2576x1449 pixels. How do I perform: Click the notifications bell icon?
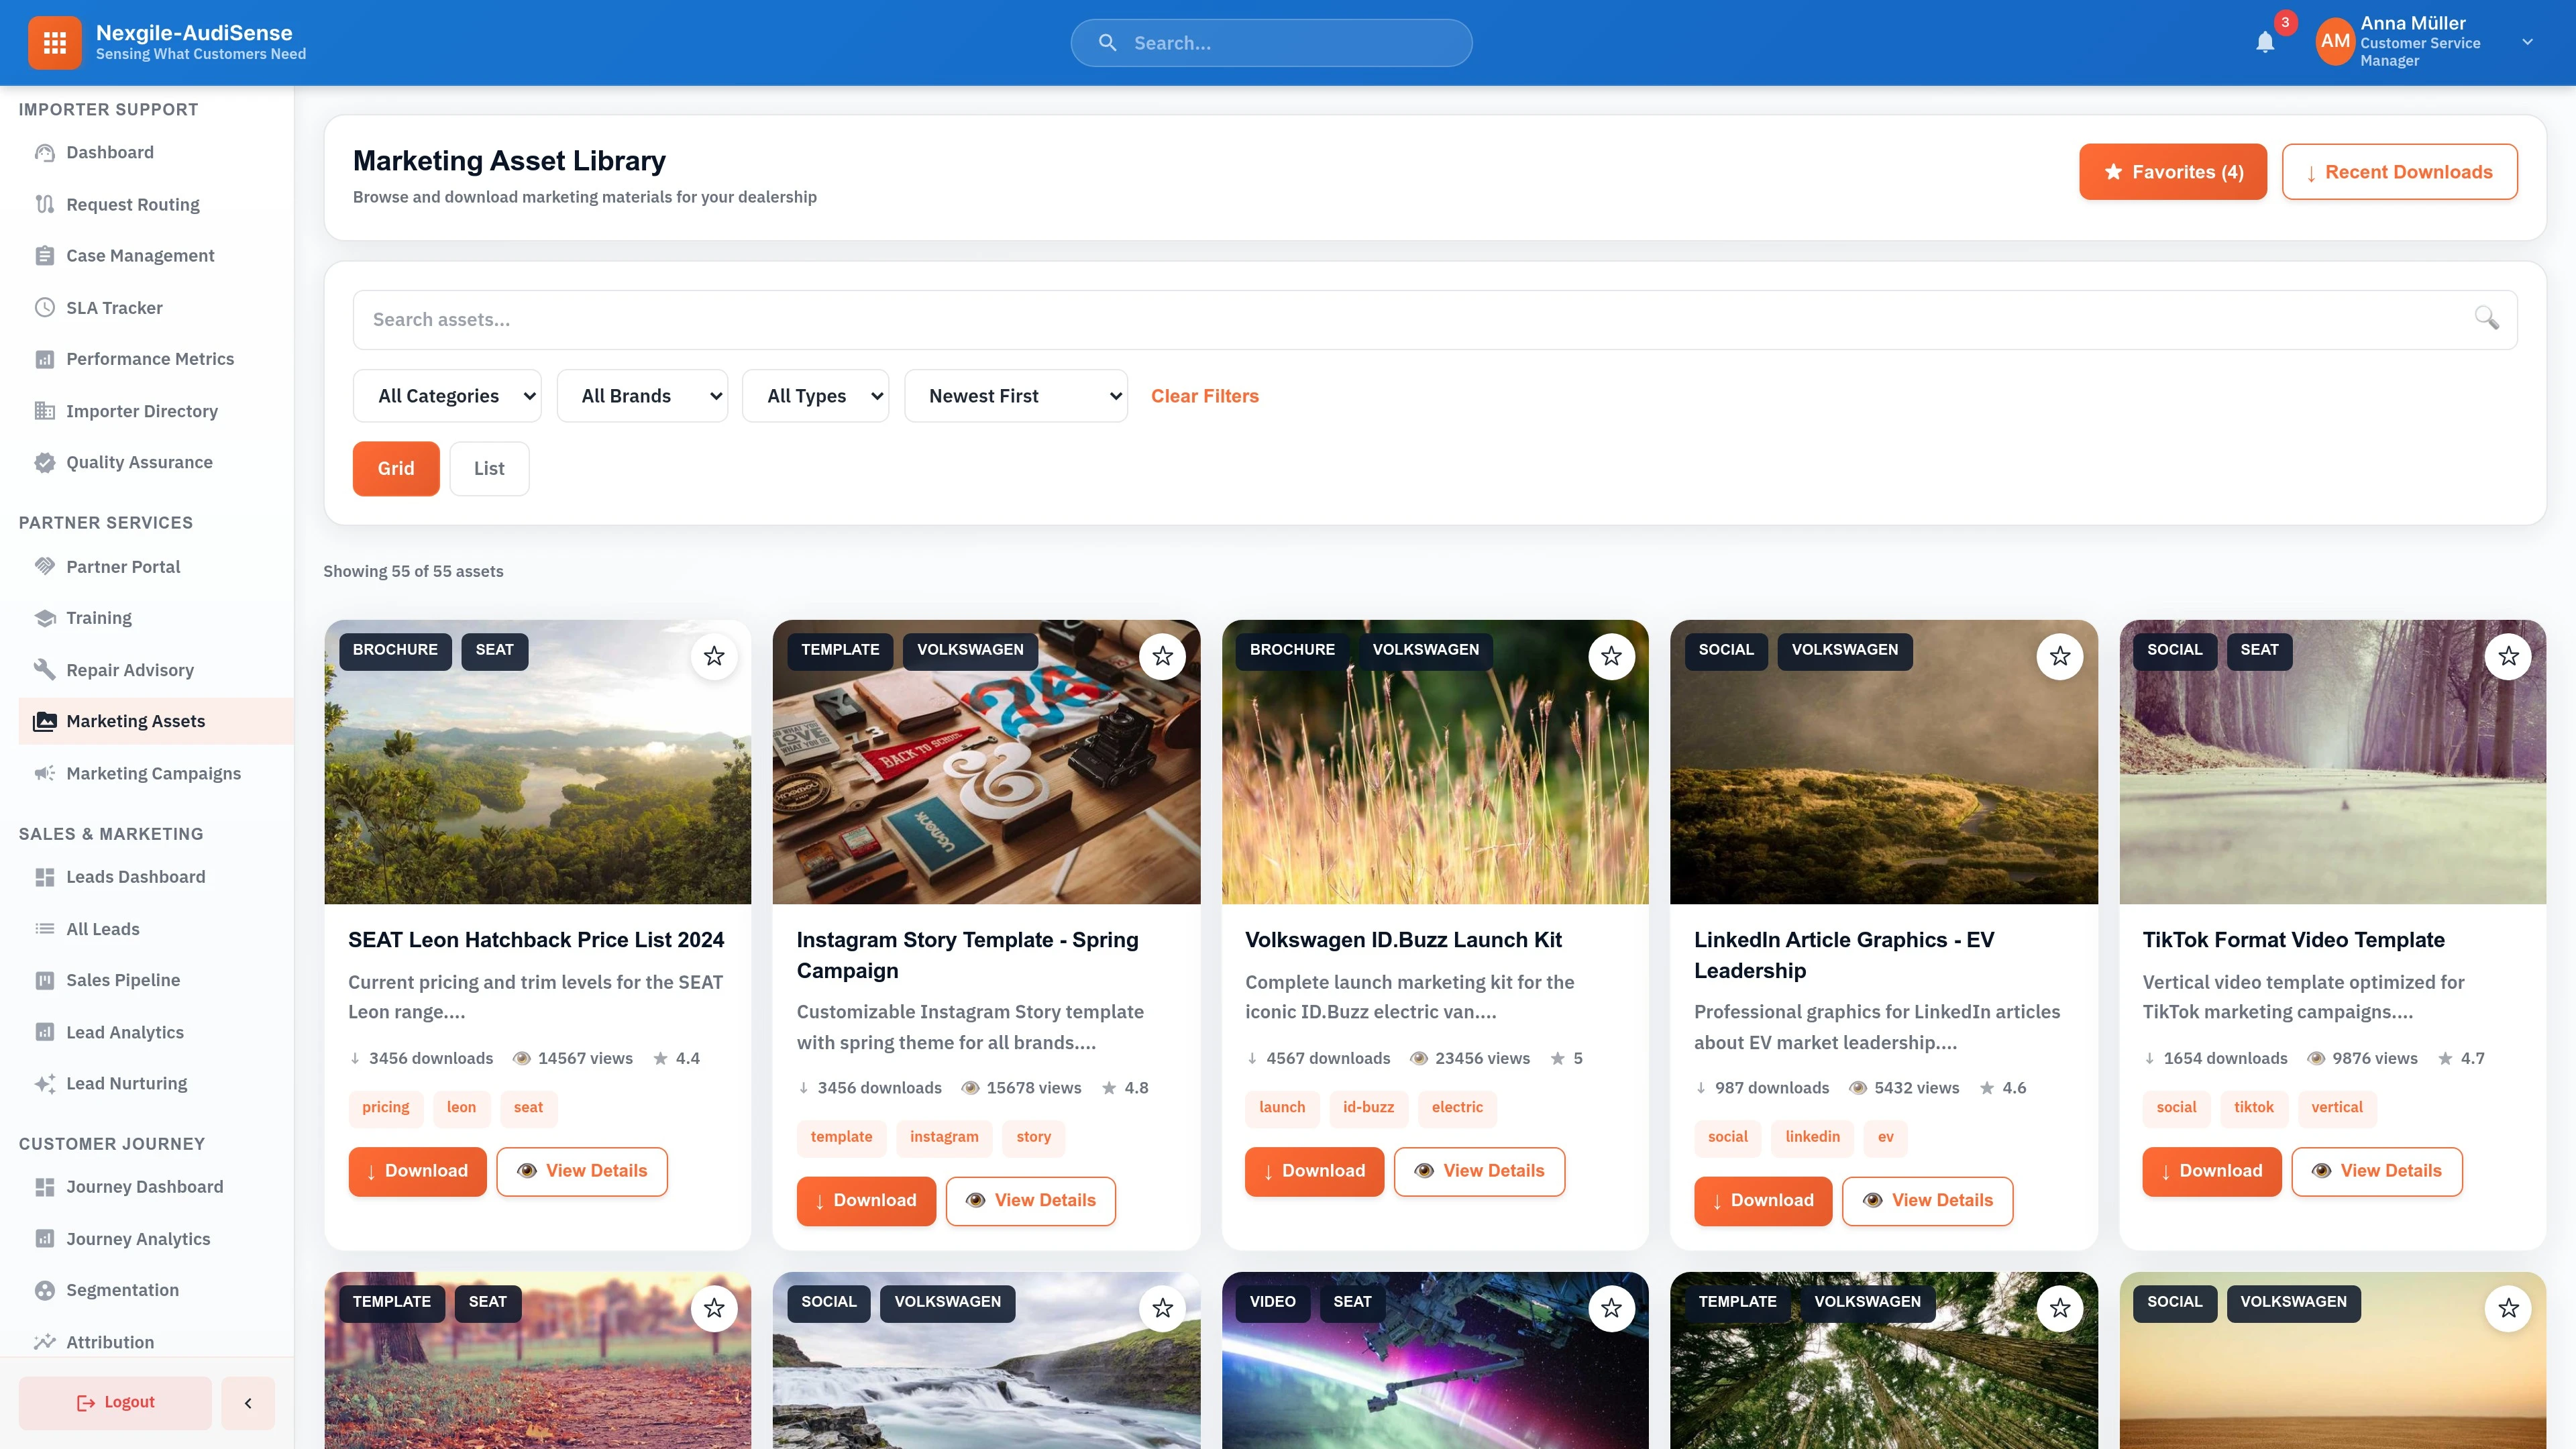coord(2265,43)
